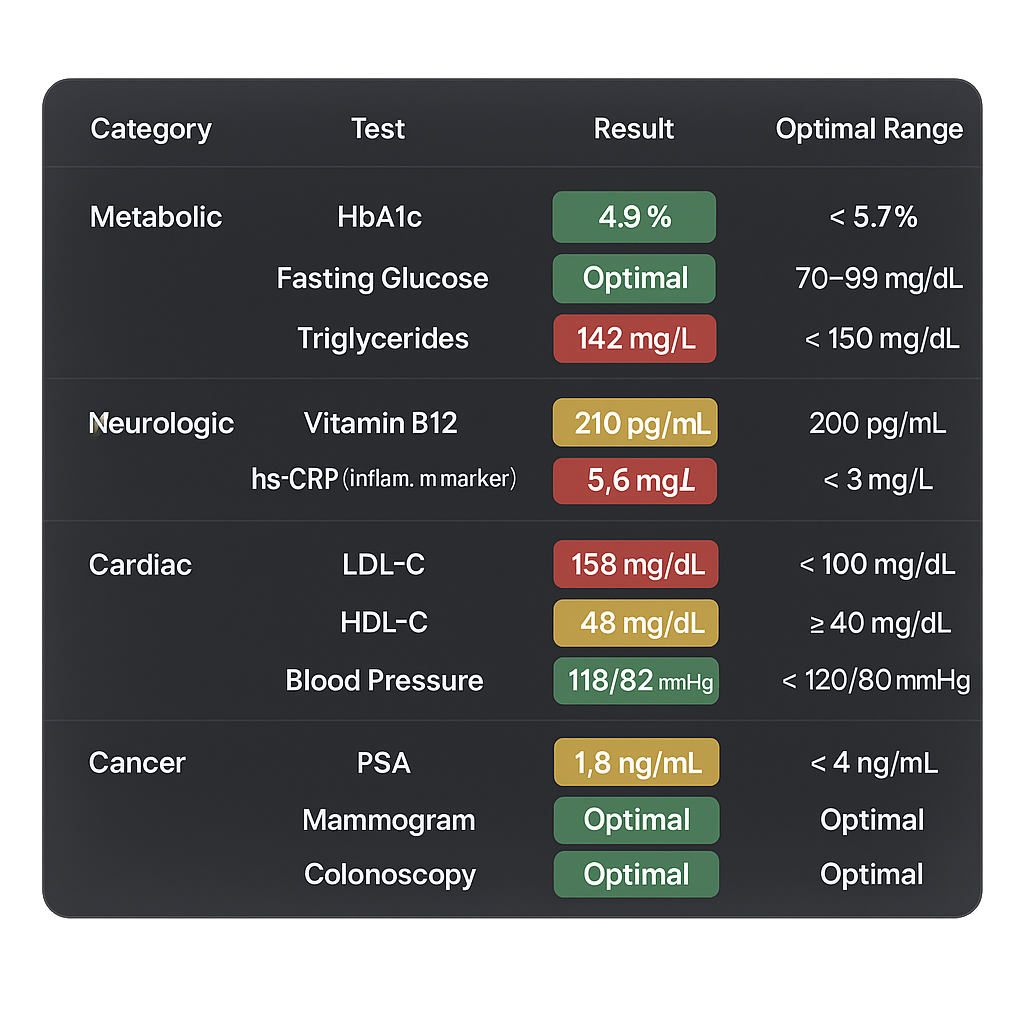Select the Mammogram result badge
This screenshot has height=1024, width=1024.
[x=636, y=820]
